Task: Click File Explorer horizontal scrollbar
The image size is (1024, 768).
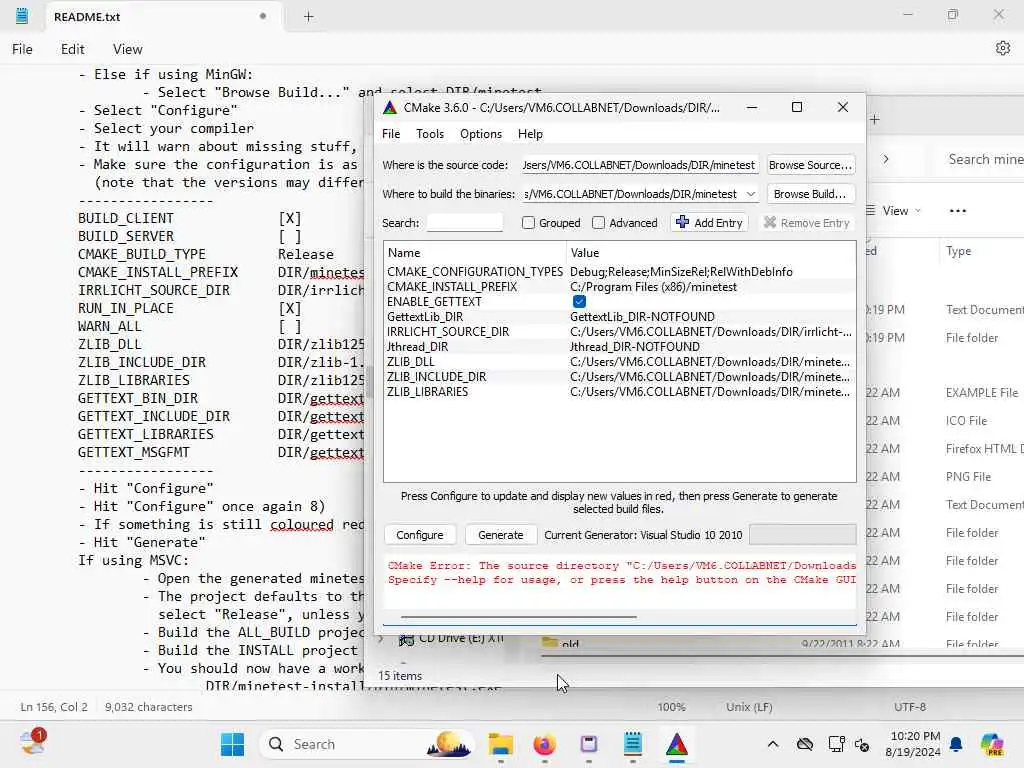Action: pyautogui.click(x=782, y=655)
